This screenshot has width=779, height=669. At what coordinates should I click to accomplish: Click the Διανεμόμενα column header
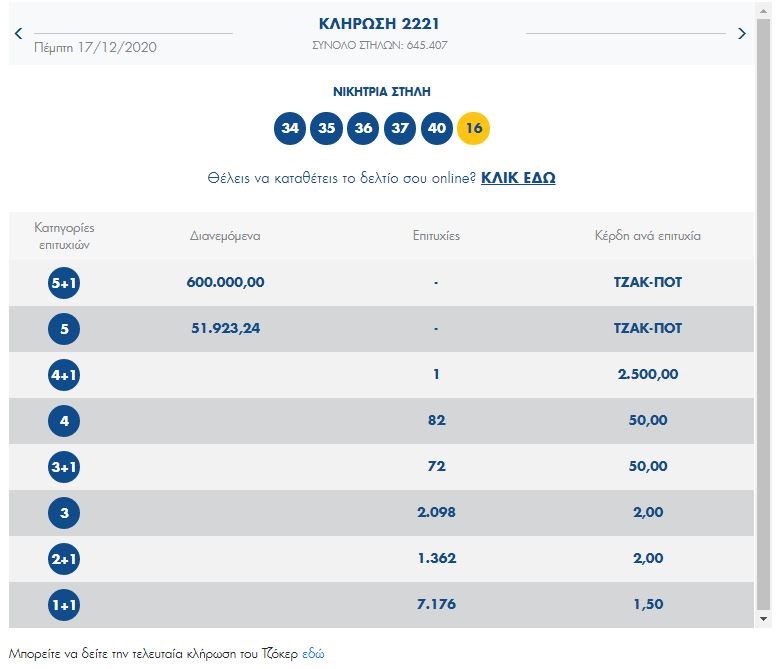coord(225,236)
